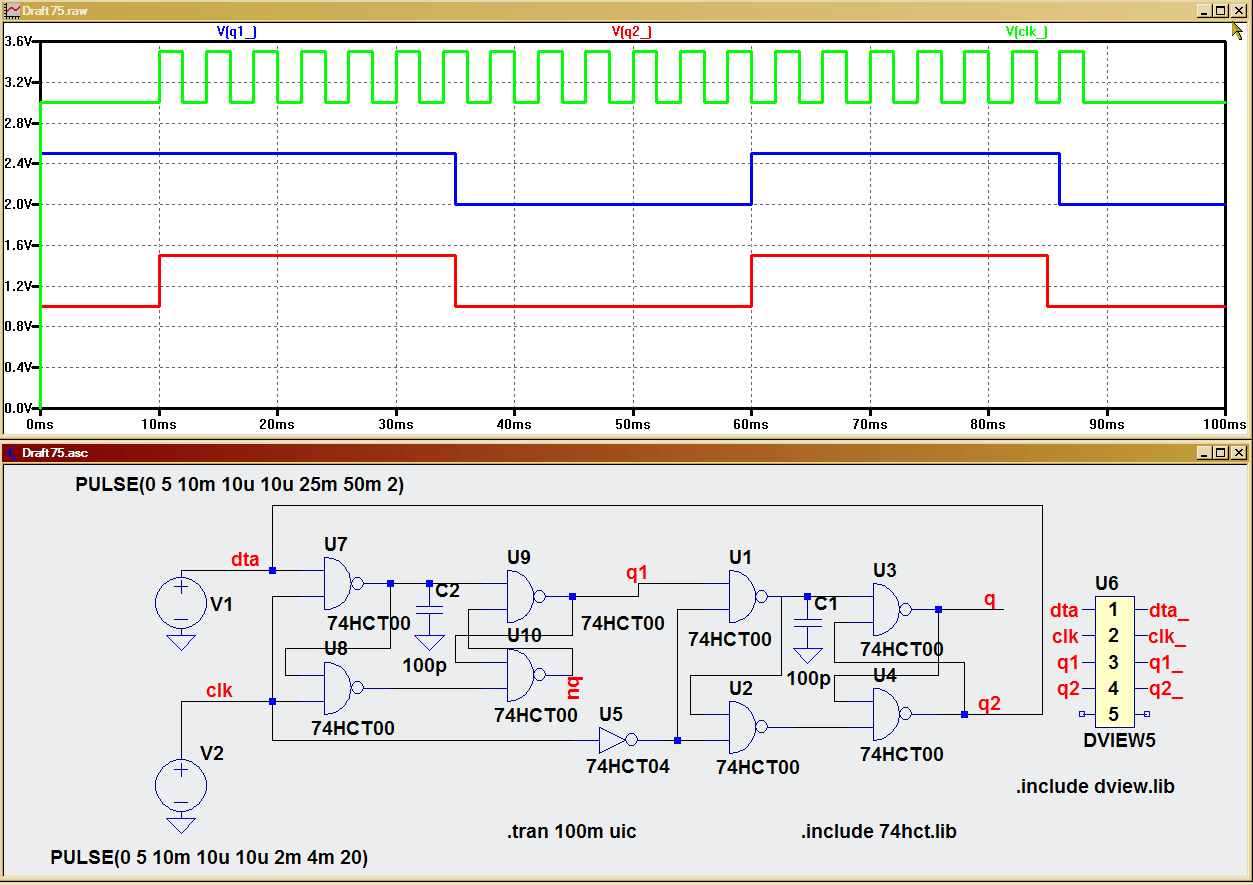Select the PULSE text ending in '25m 50m 2)'

(240, 485)
